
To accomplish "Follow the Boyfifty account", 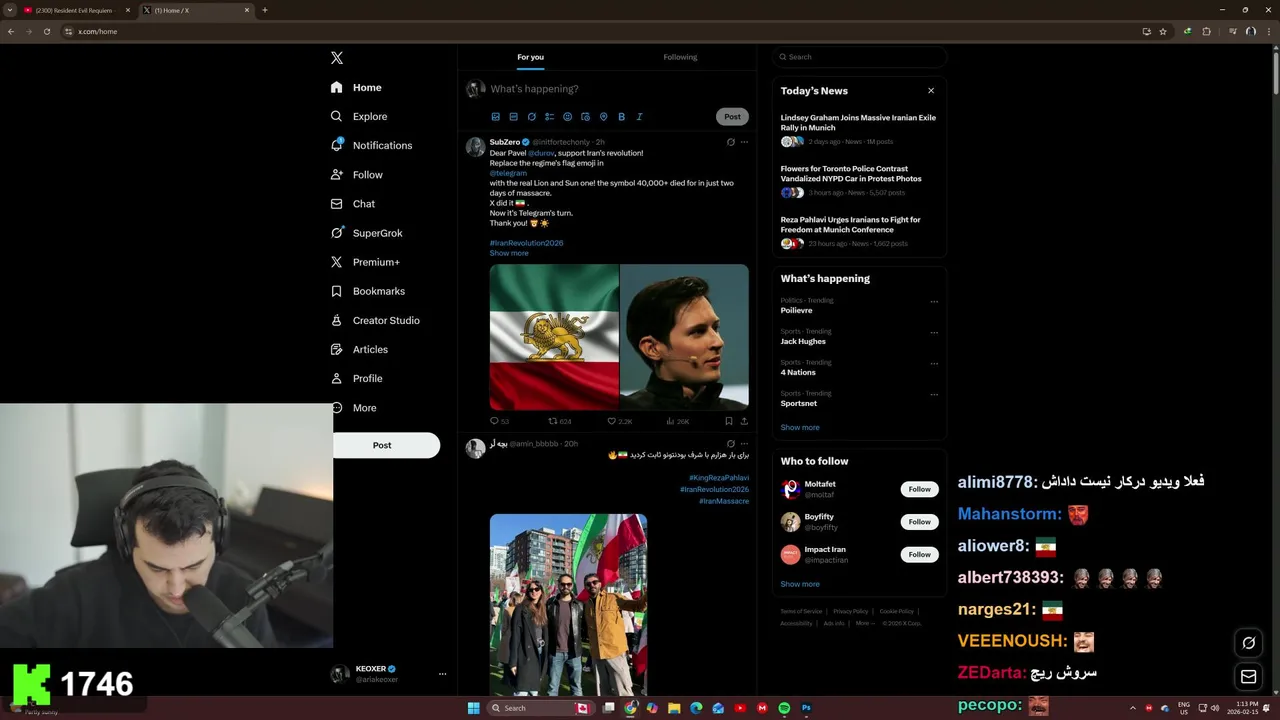I will 919,522.
